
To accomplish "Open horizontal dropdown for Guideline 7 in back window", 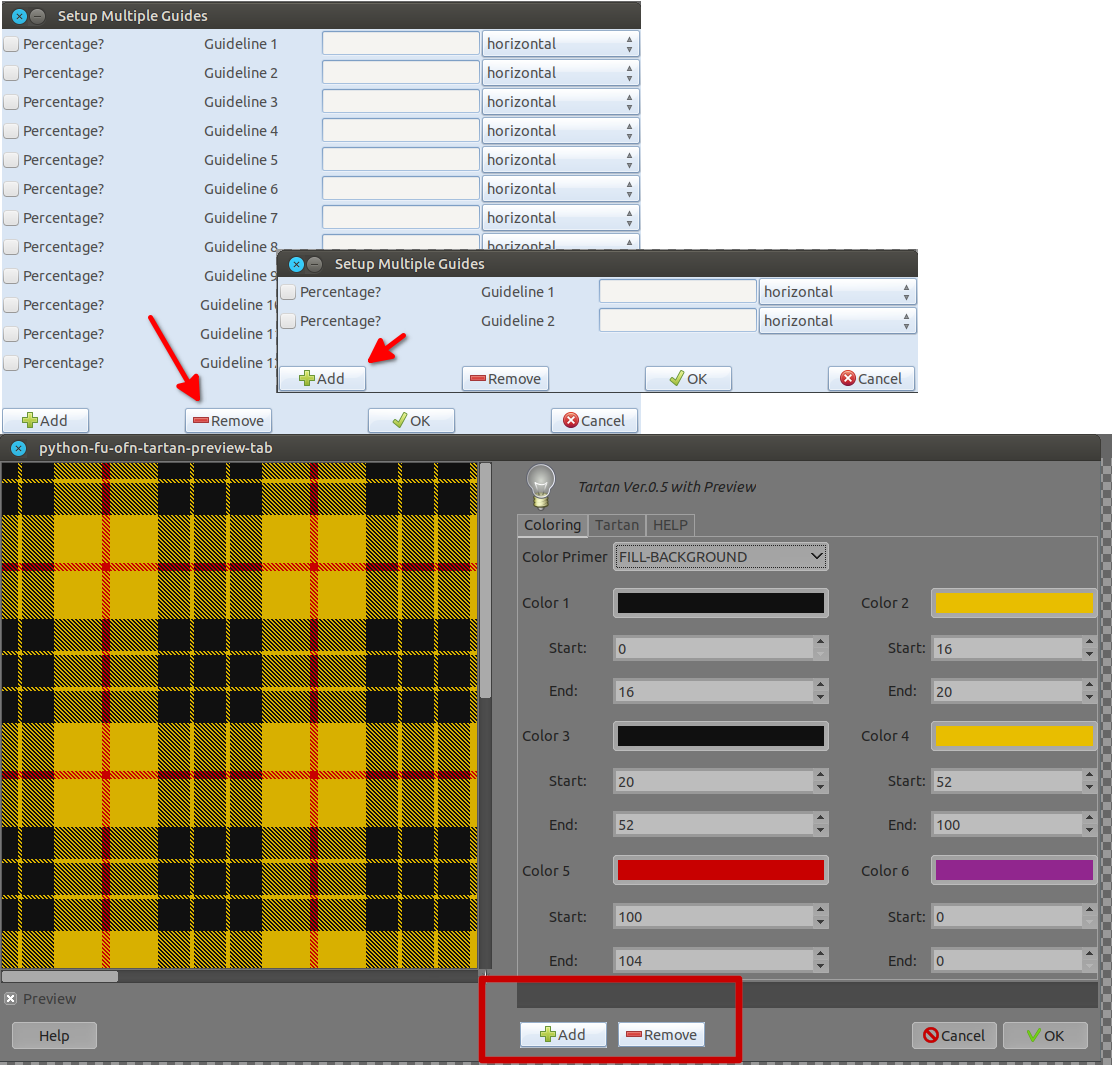I will click(x=560, y=218).
